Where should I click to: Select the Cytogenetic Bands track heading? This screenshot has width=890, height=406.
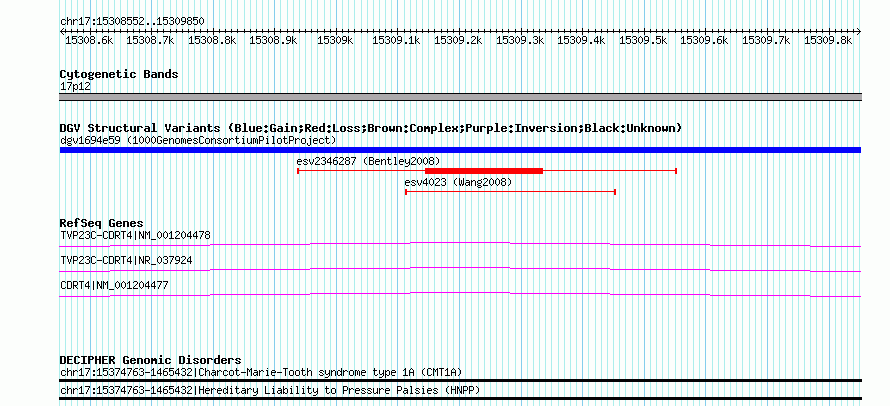[119, 74]
